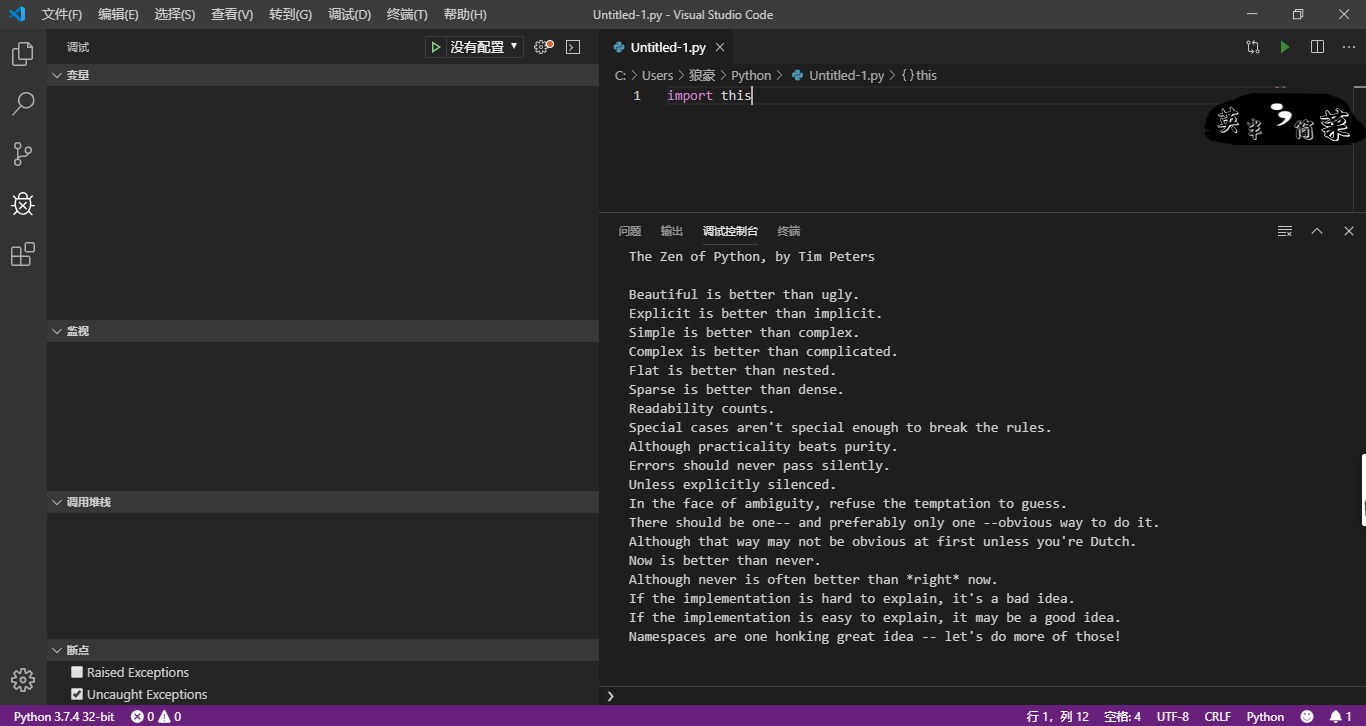Click the code line import this
The image size is (1366, 726).
pos(709,95)
